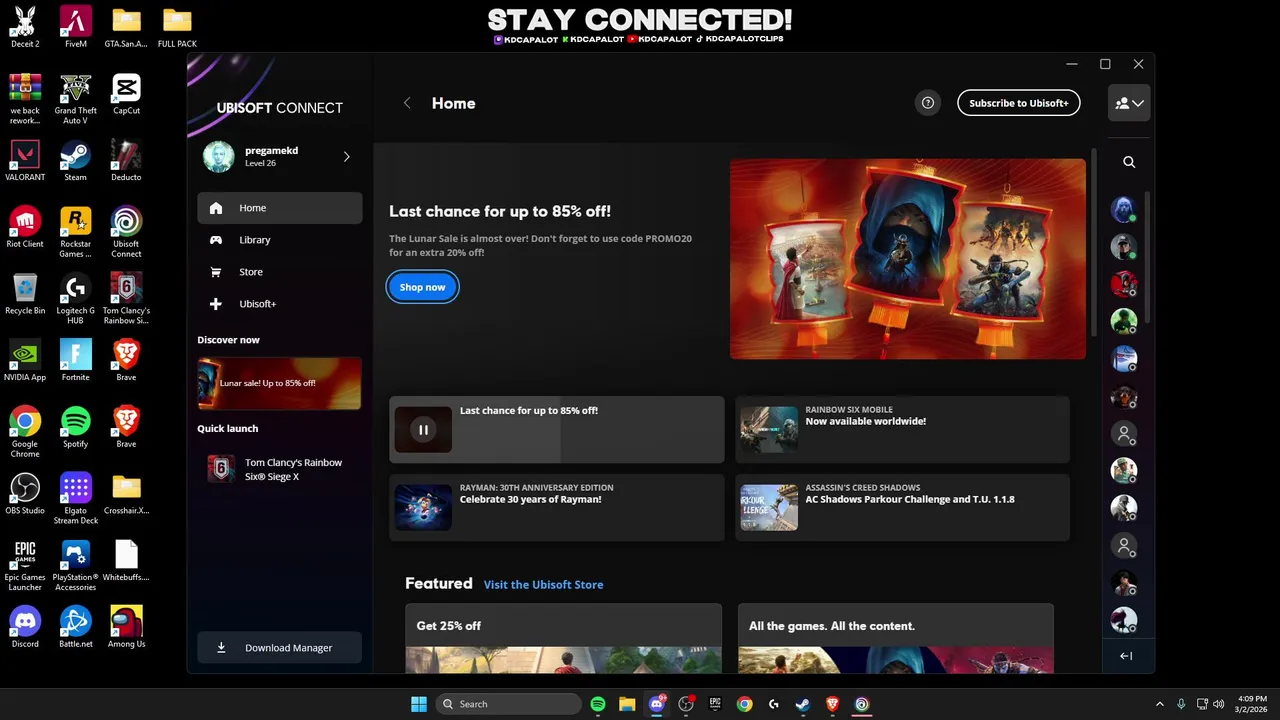1280x720 pixels.
Task: Pause the Last chance banner rotation
Action: tap(423, 430)
